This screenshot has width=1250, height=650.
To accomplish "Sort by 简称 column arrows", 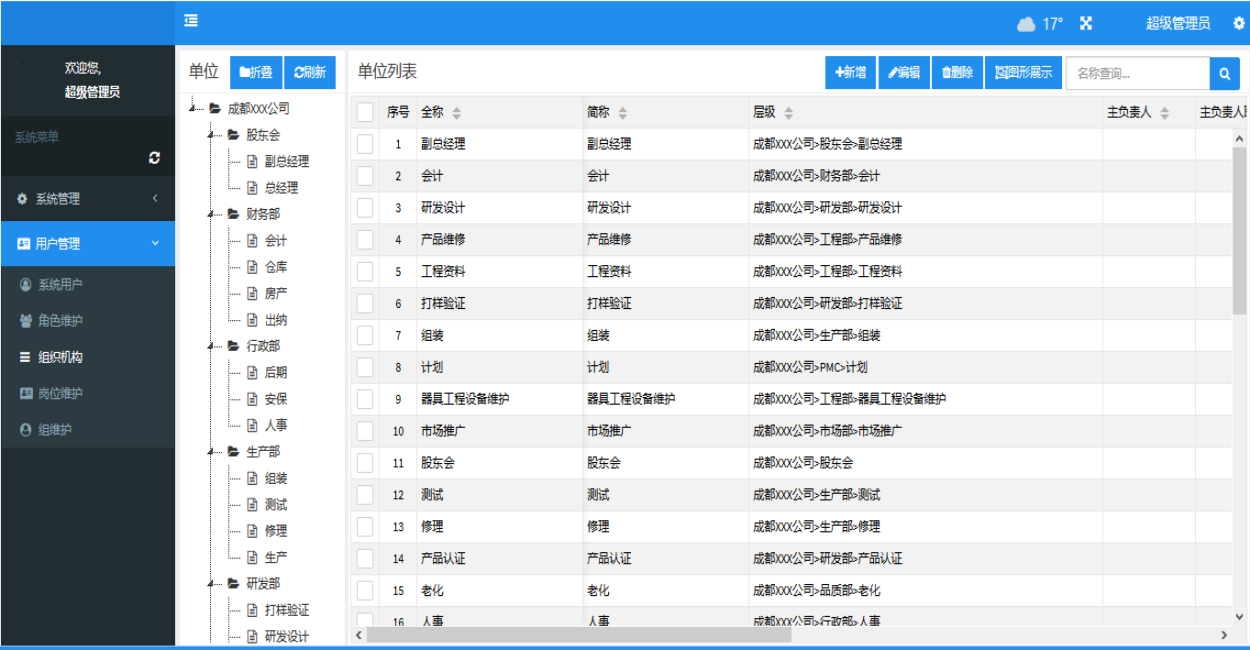I will tap(623, 113).
